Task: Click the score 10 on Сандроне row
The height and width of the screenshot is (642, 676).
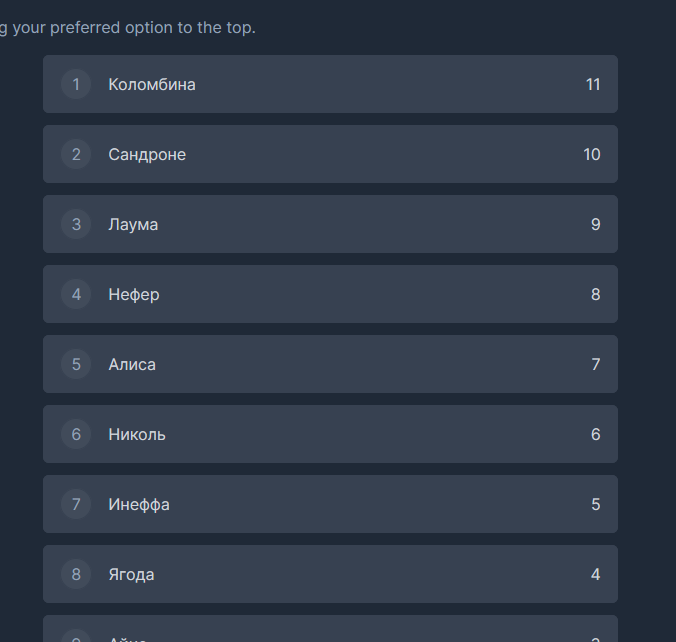Action: [x=592, y=154]
